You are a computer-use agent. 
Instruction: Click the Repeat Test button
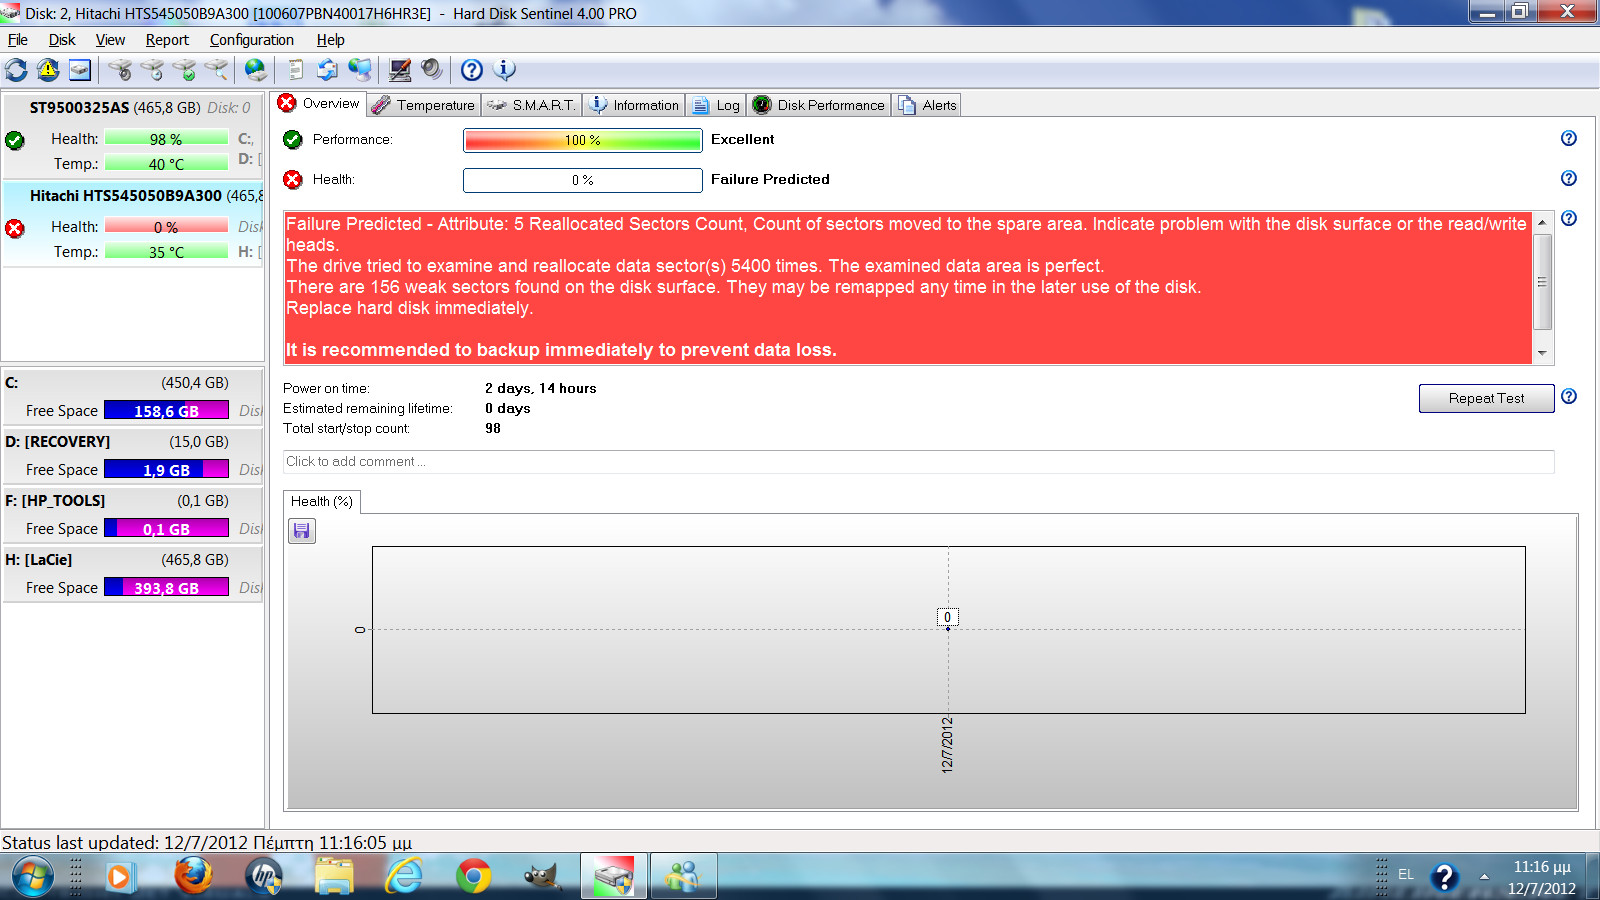(1486, 398)
